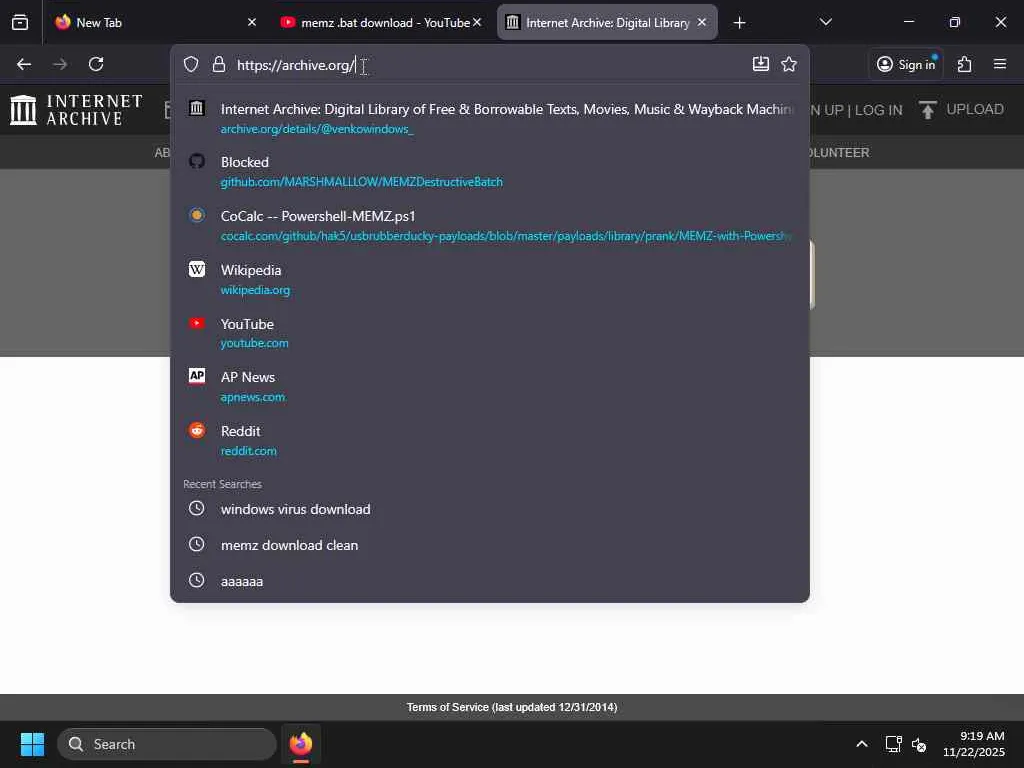This screenshot has height=768, width=1024.
Task: Click in the address bar URL field
Action: (490, 65)
